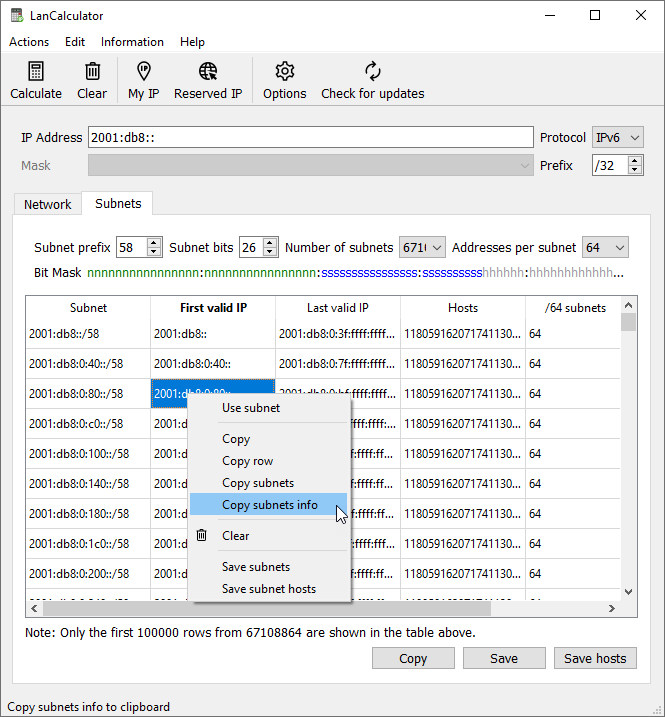Select the Subnets tab
This screenshot has height=717, width=665.
(118, 203)
